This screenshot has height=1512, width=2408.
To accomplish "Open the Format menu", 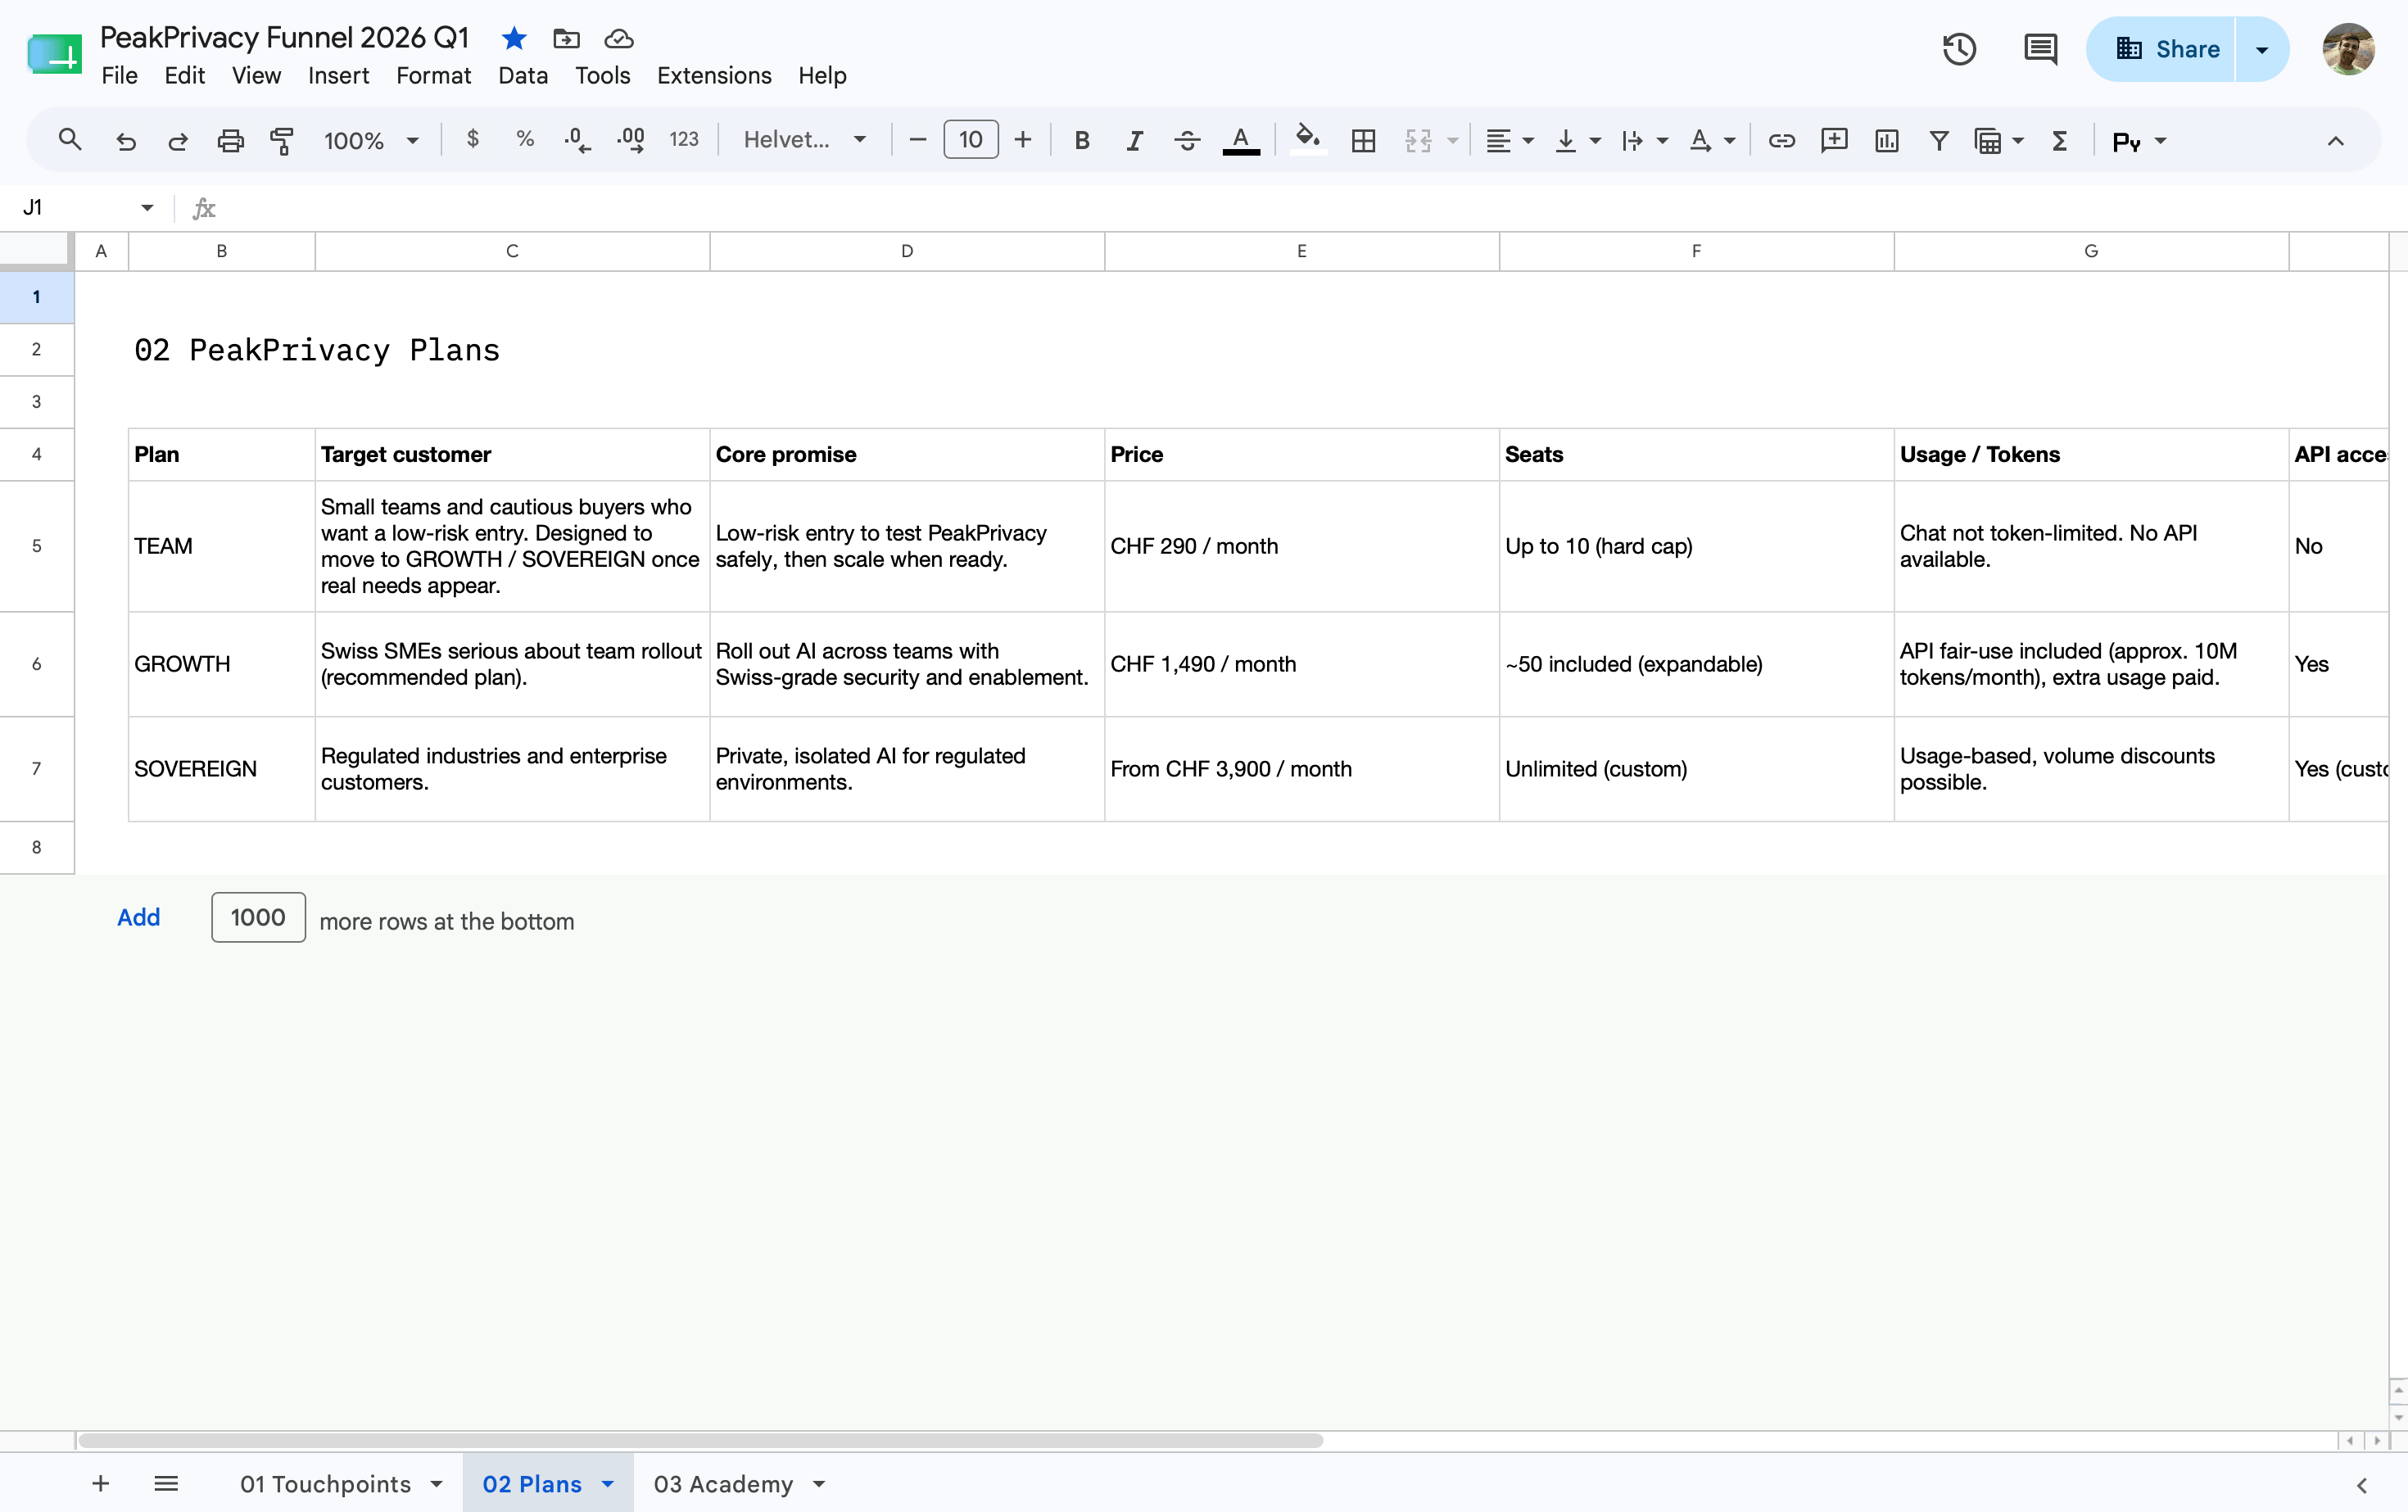I will [433, 76].
